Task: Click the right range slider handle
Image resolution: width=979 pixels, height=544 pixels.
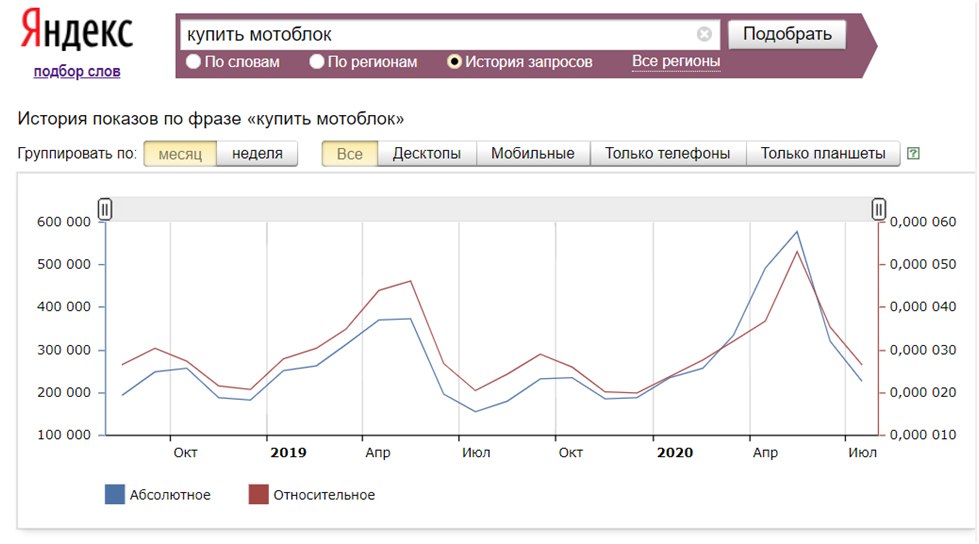Action: [878, 209]
